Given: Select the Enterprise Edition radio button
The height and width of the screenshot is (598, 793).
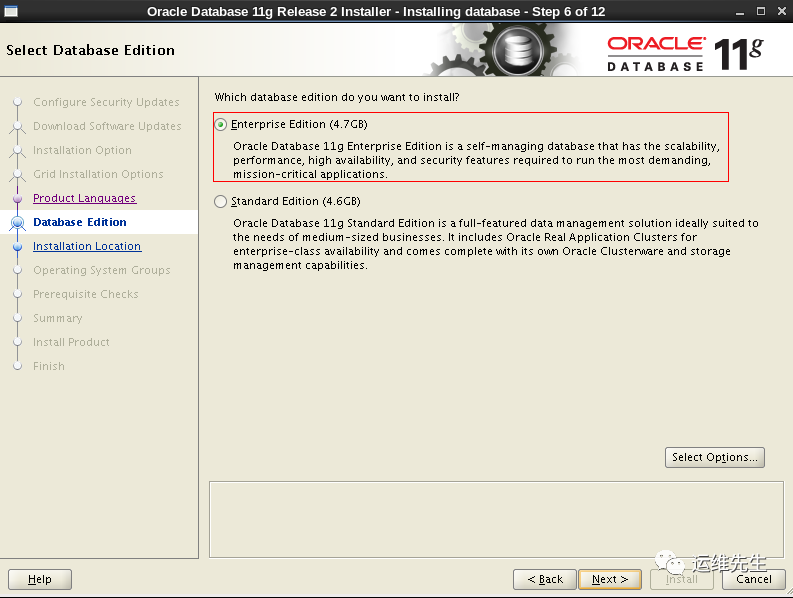Looking at the screenshot, I should coord(221,124).
